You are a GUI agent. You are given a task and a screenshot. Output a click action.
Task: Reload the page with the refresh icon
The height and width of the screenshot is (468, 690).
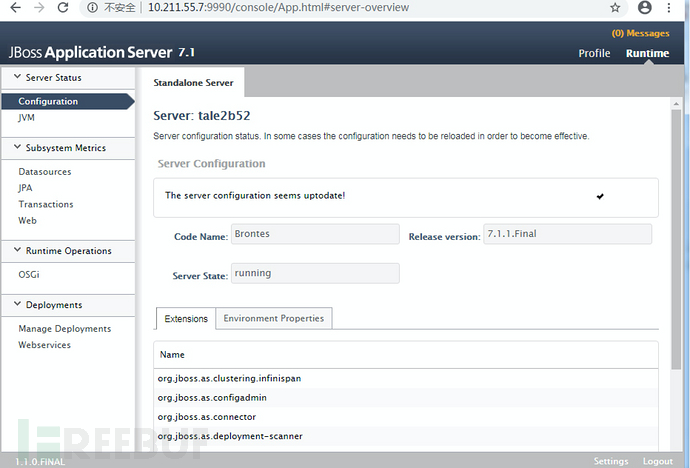(62, 8)
